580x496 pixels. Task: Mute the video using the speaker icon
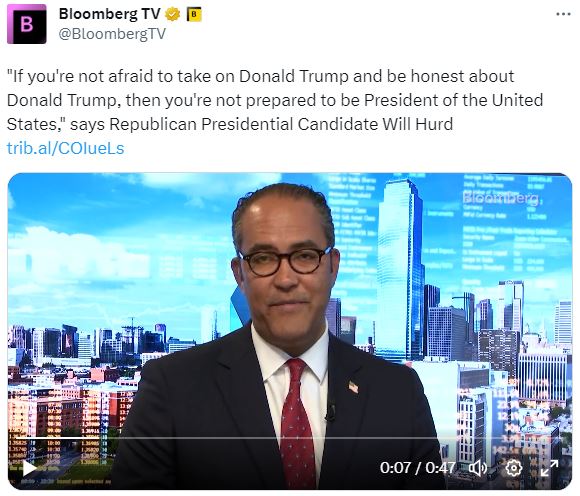coord(478,468)
